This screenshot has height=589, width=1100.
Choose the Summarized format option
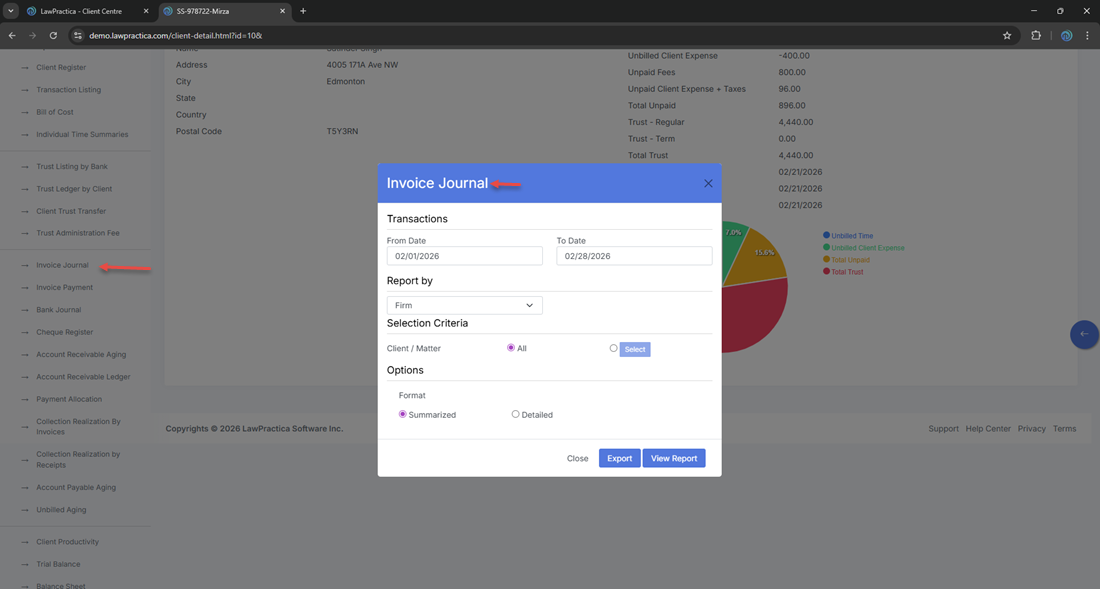tap(403, 414)
